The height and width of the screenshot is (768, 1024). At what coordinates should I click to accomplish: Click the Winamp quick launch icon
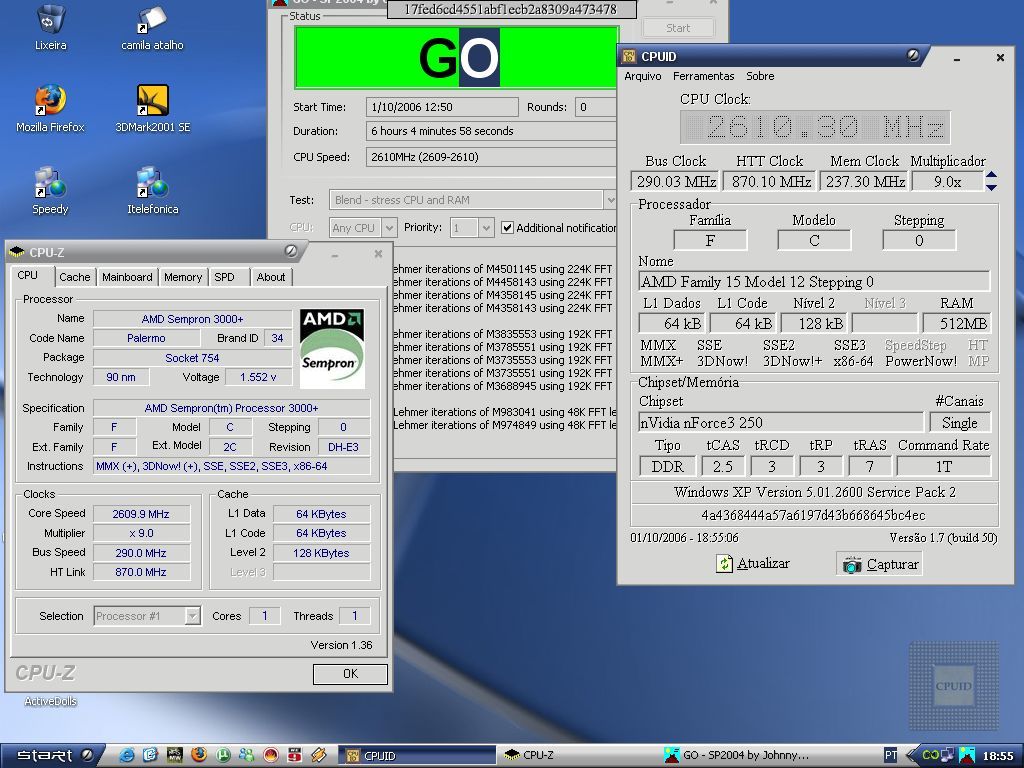[318, 755]
